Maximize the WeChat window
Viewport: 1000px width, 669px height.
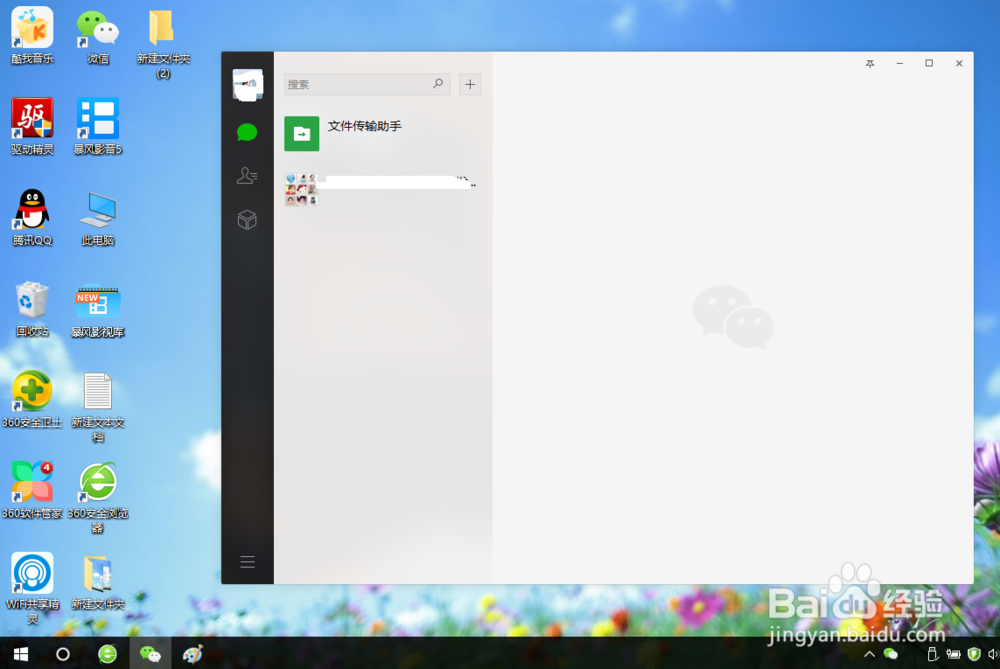929,63
